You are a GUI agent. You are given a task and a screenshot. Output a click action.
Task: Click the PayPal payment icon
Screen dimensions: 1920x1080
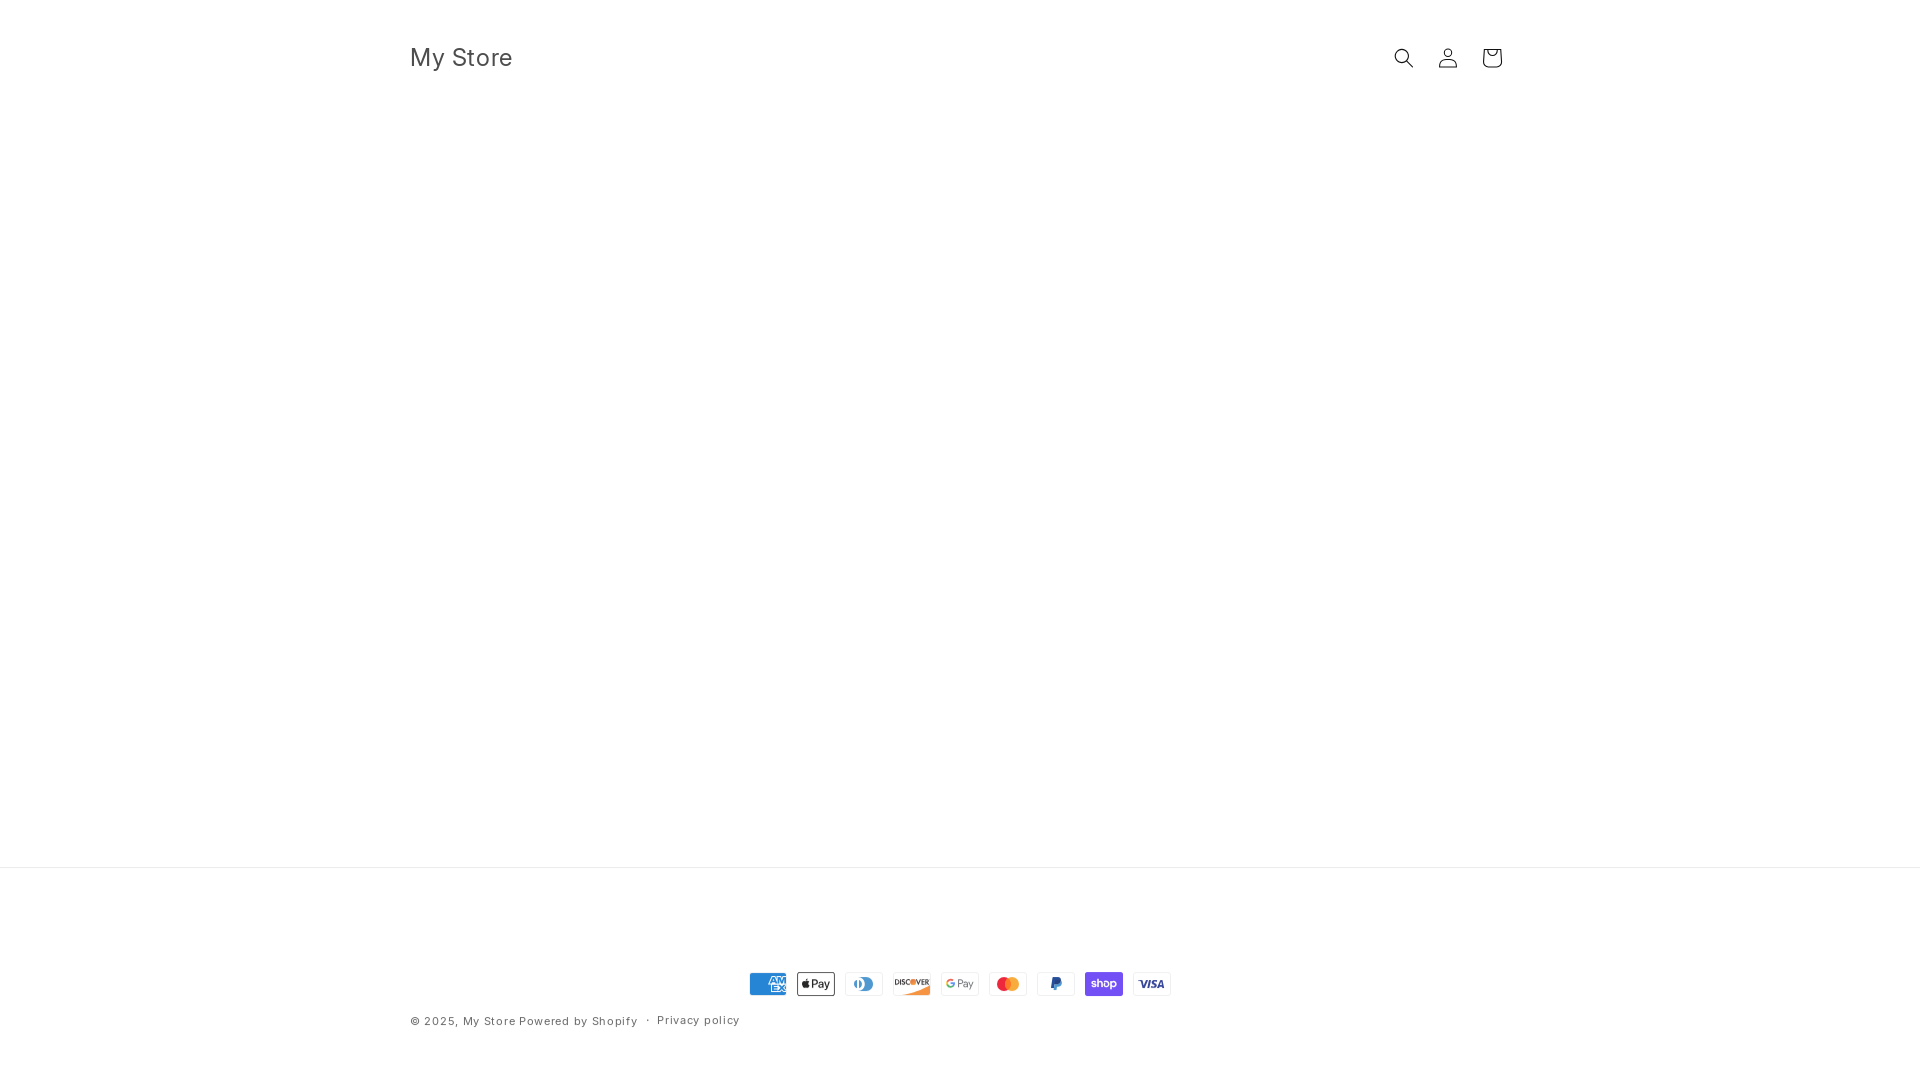pyautogui.click(x=1056, y=984)
